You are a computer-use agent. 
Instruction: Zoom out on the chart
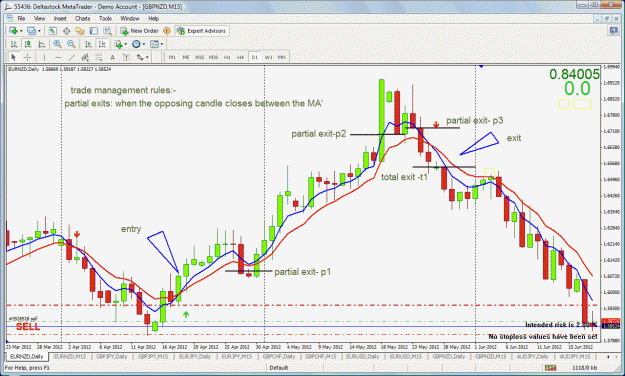click(71, 44)
